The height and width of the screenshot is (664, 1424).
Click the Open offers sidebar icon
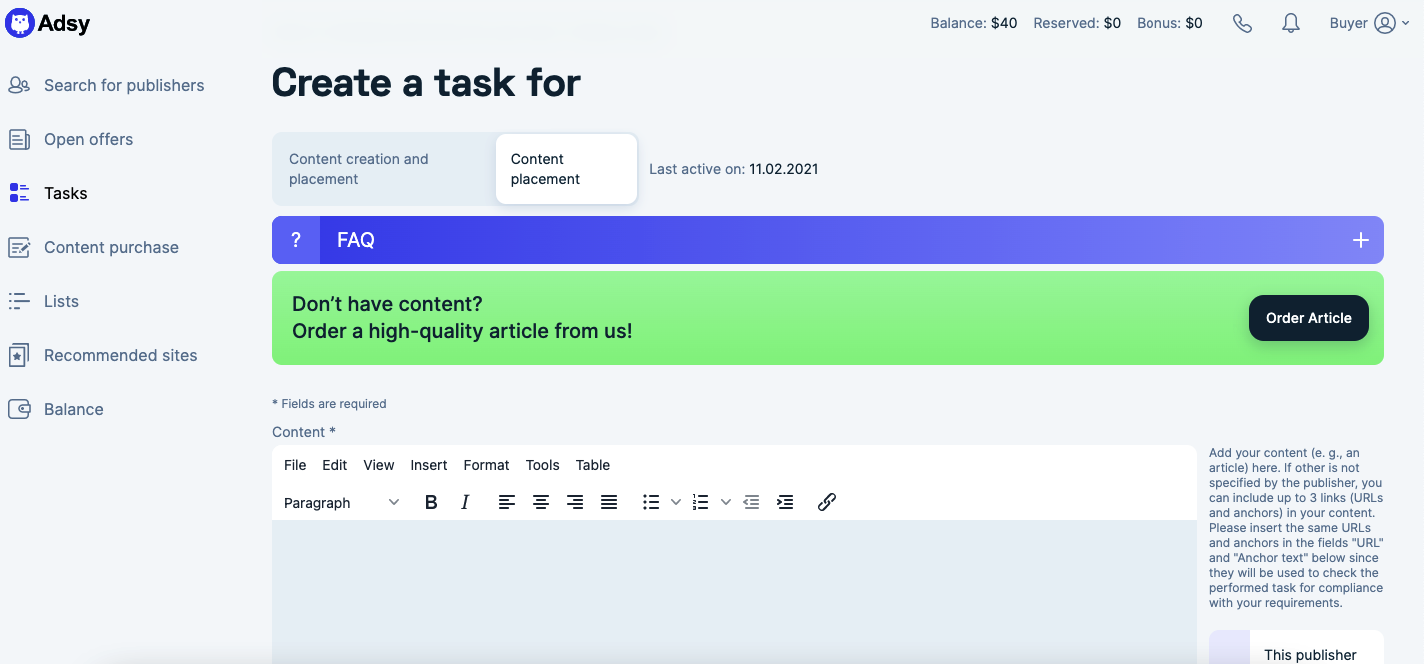pos(19,139)
